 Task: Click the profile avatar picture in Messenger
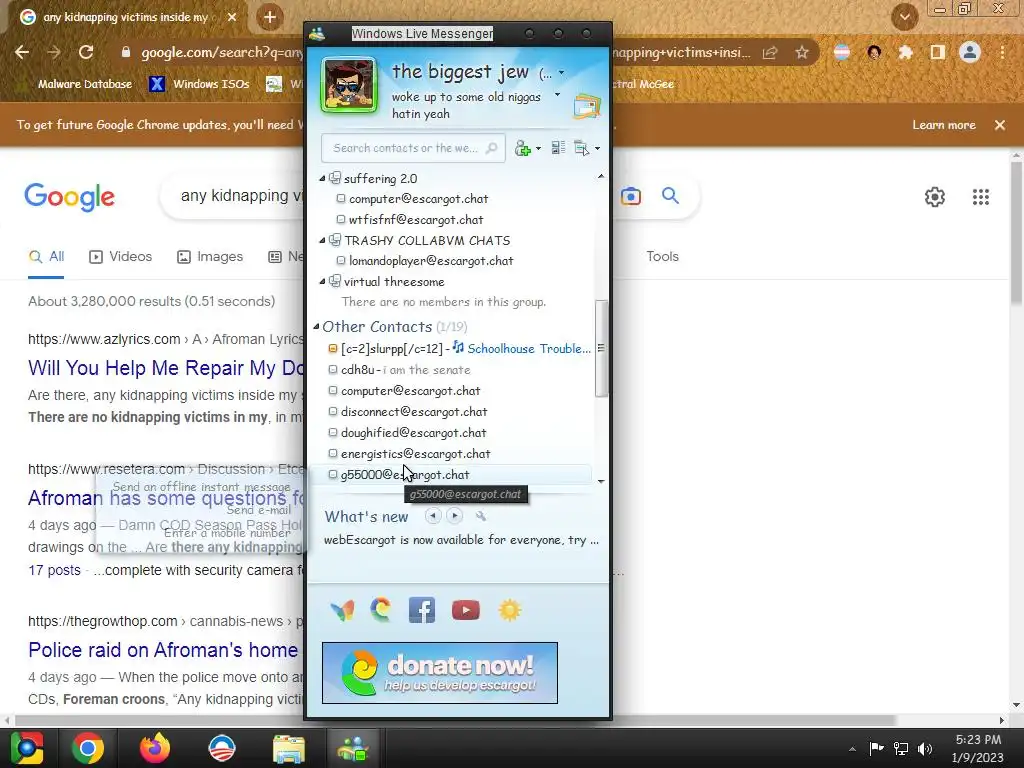click(x=349, y=86)
